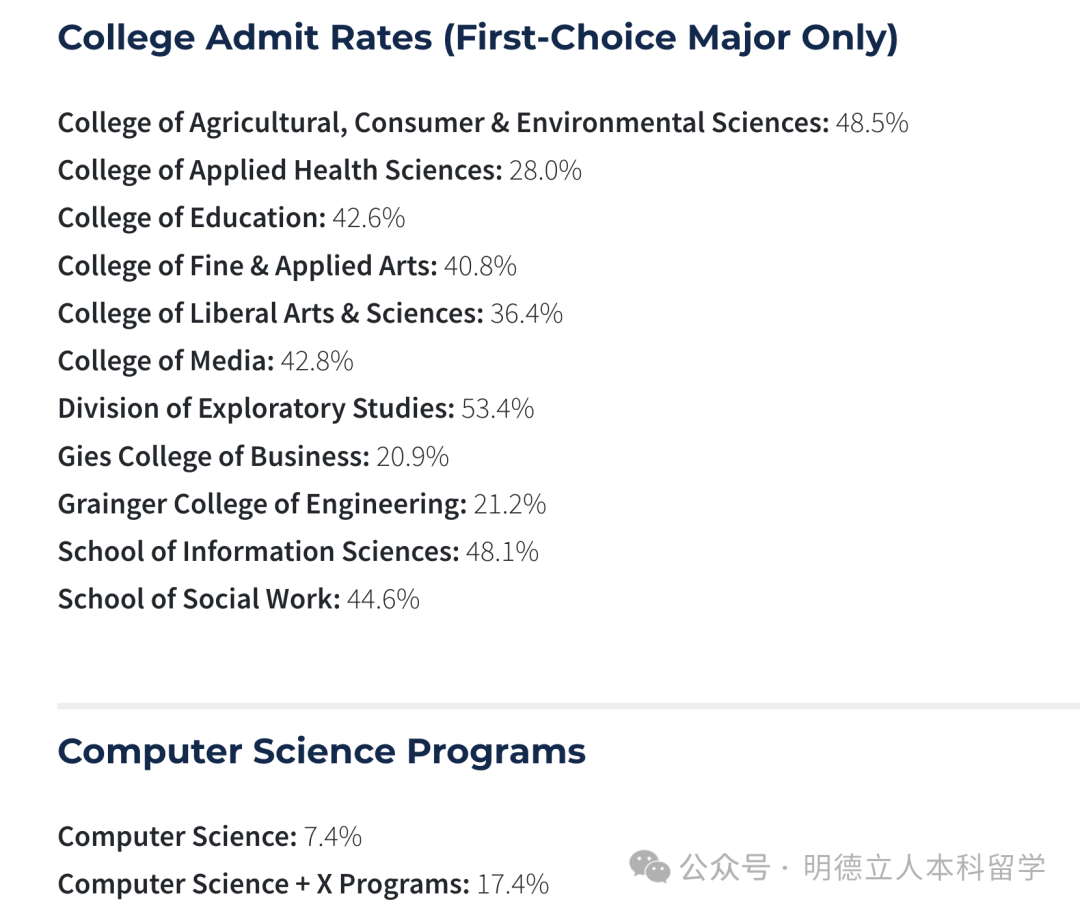This screenshot has width=1080, height=911.
Task: Click the 公众号 watermark label
Action: [725, 866]
